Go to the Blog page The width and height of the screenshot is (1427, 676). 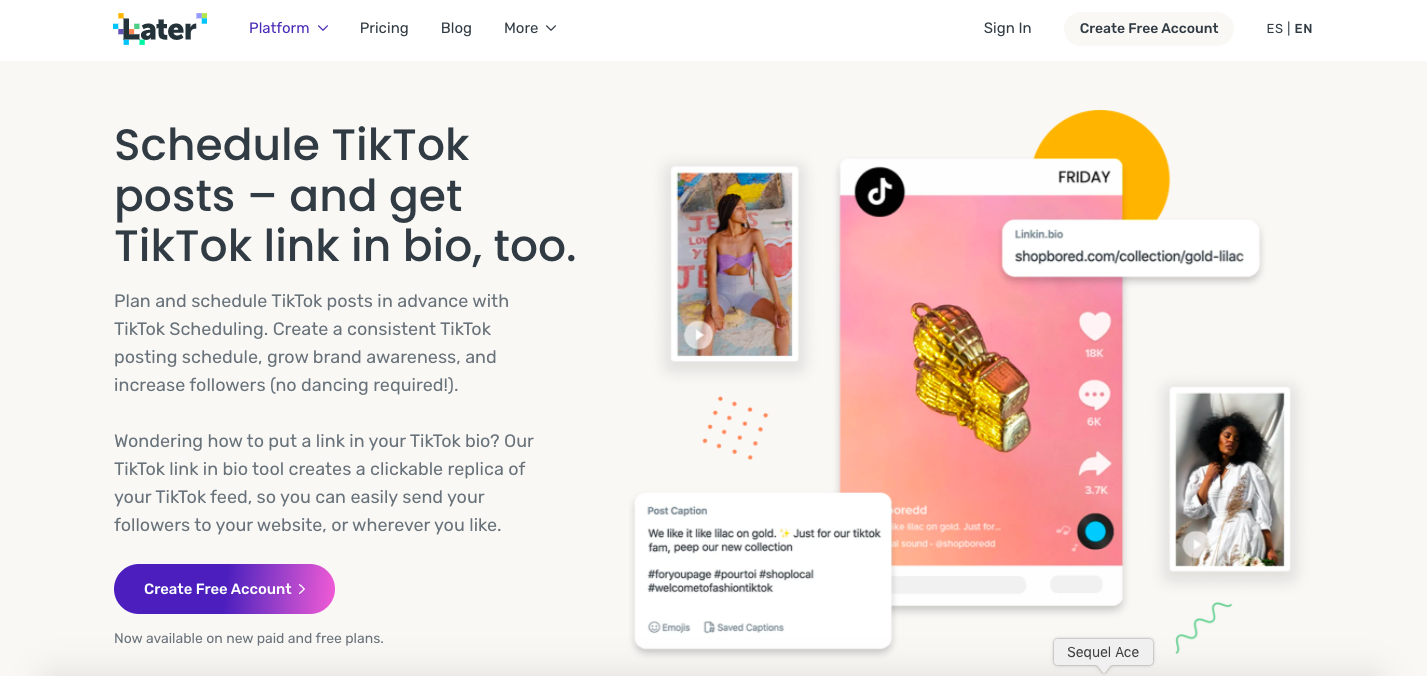[456, 28]
